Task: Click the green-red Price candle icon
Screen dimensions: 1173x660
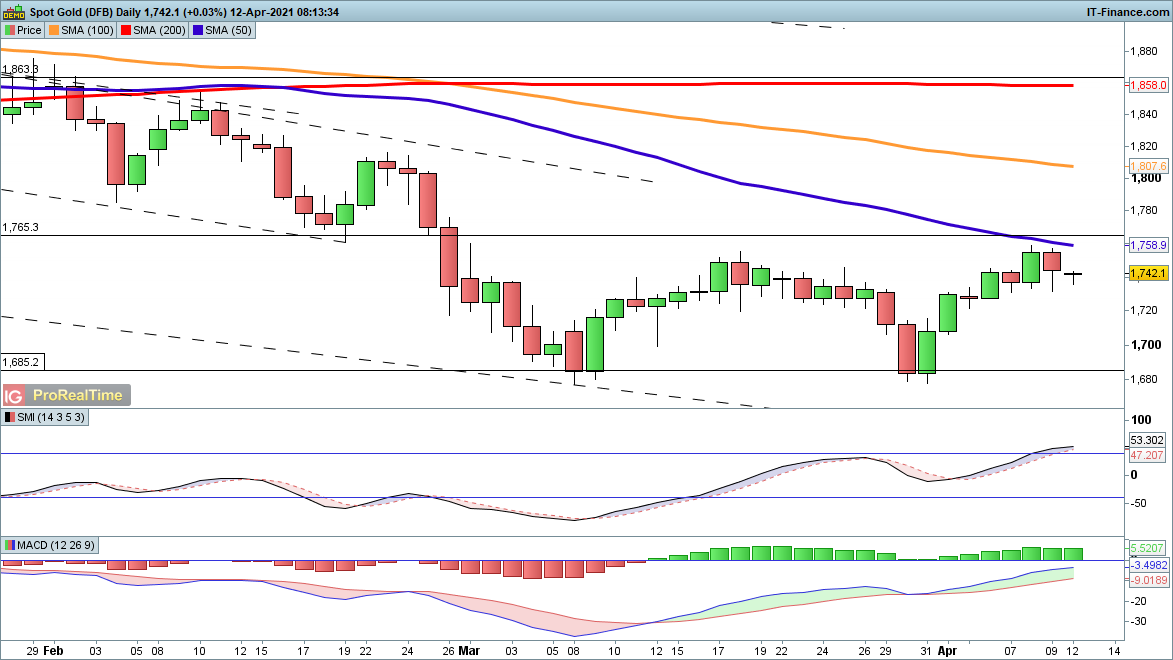Action: [x=9, y=30]
